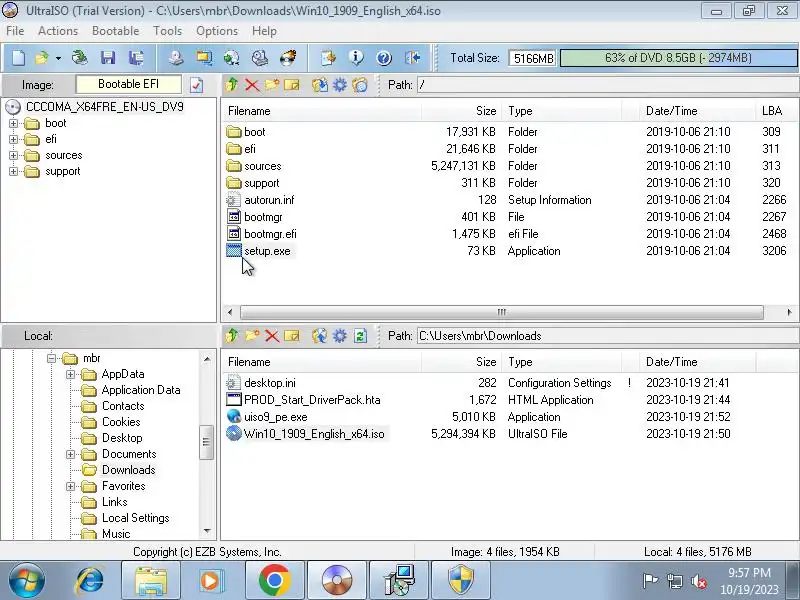
Task: Click the gear icon in Local pane toolbar
Action: click(x=340, y=336)
